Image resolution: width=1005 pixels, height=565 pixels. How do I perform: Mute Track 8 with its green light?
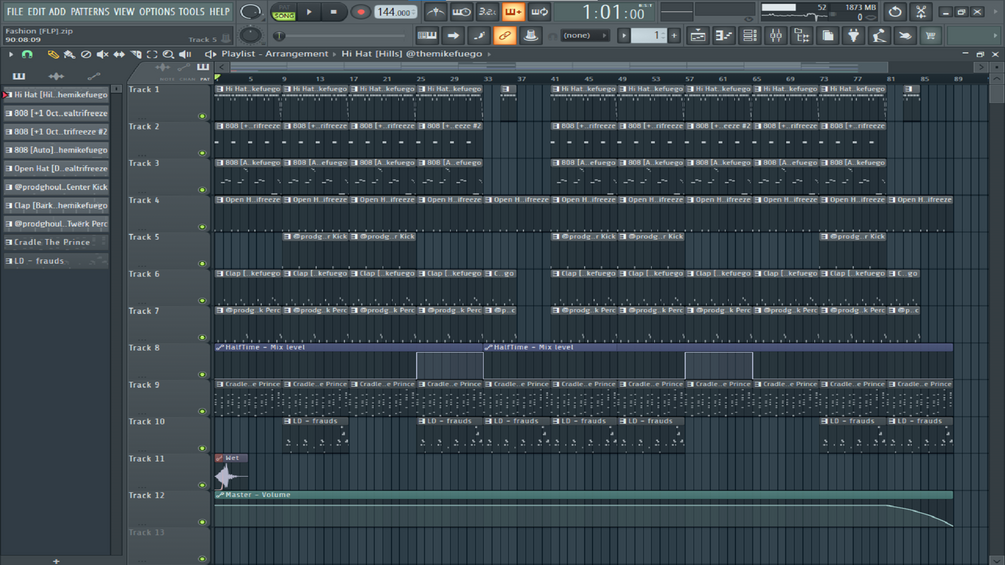(203, 374)
